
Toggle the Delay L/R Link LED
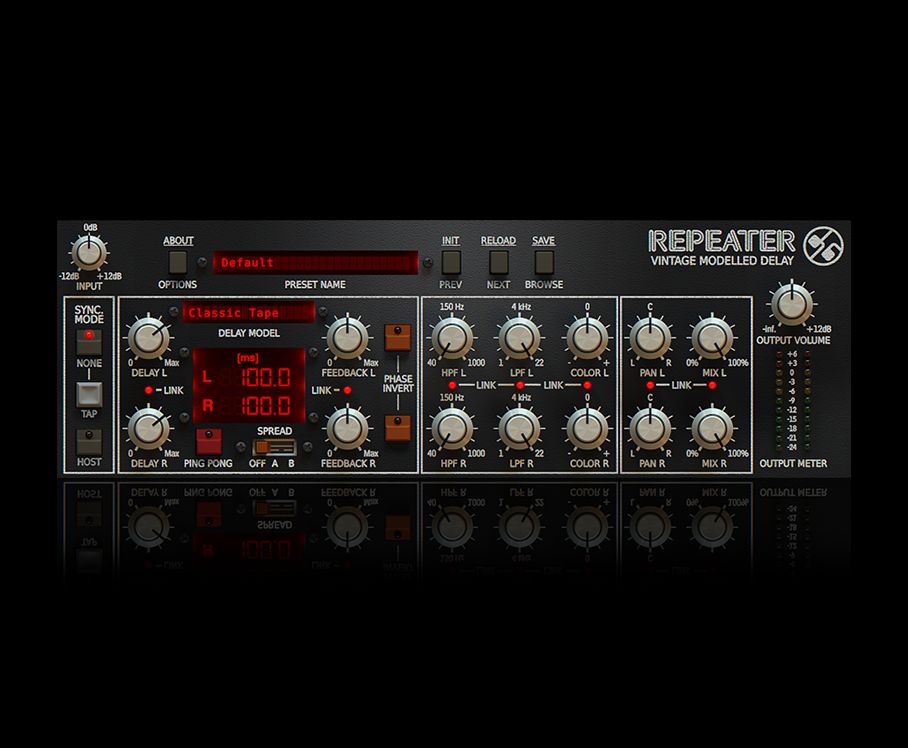[149, 389]
